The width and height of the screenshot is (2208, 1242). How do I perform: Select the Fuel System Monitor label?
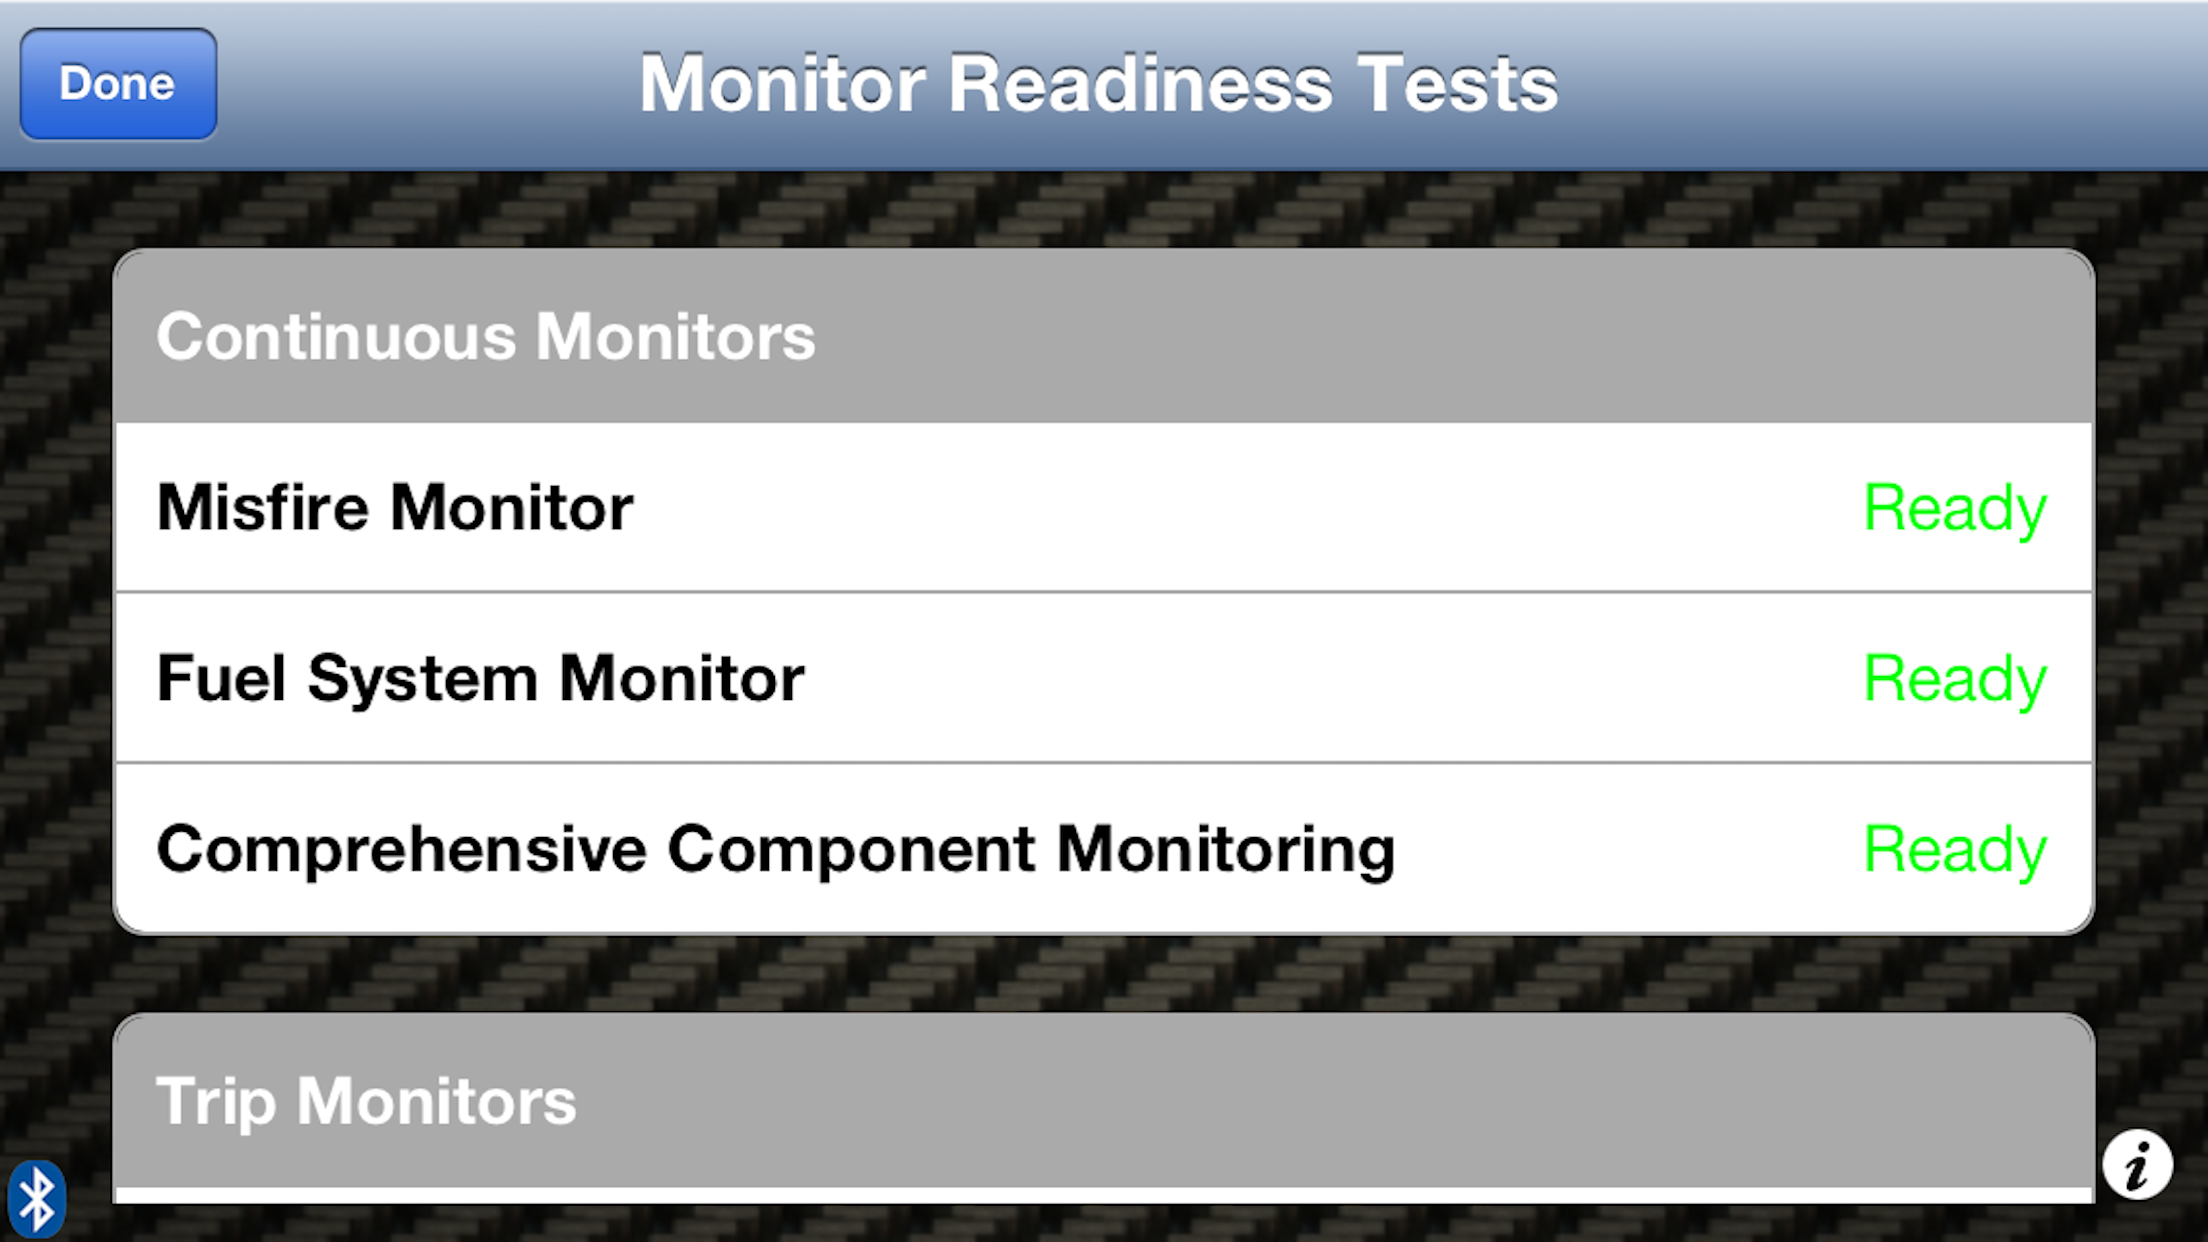pos(480,678)
